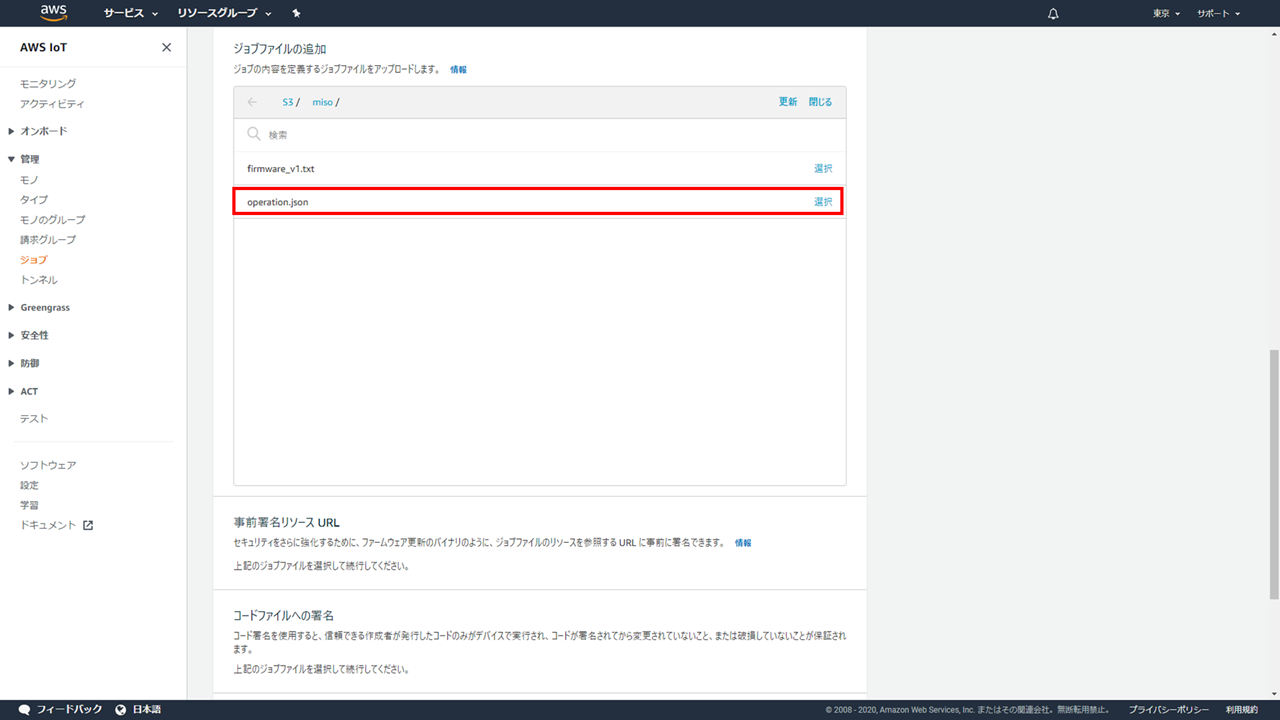Click the search magnifier icon
The width and height of the screenshot is (1280, 720).
coord(254,134)
